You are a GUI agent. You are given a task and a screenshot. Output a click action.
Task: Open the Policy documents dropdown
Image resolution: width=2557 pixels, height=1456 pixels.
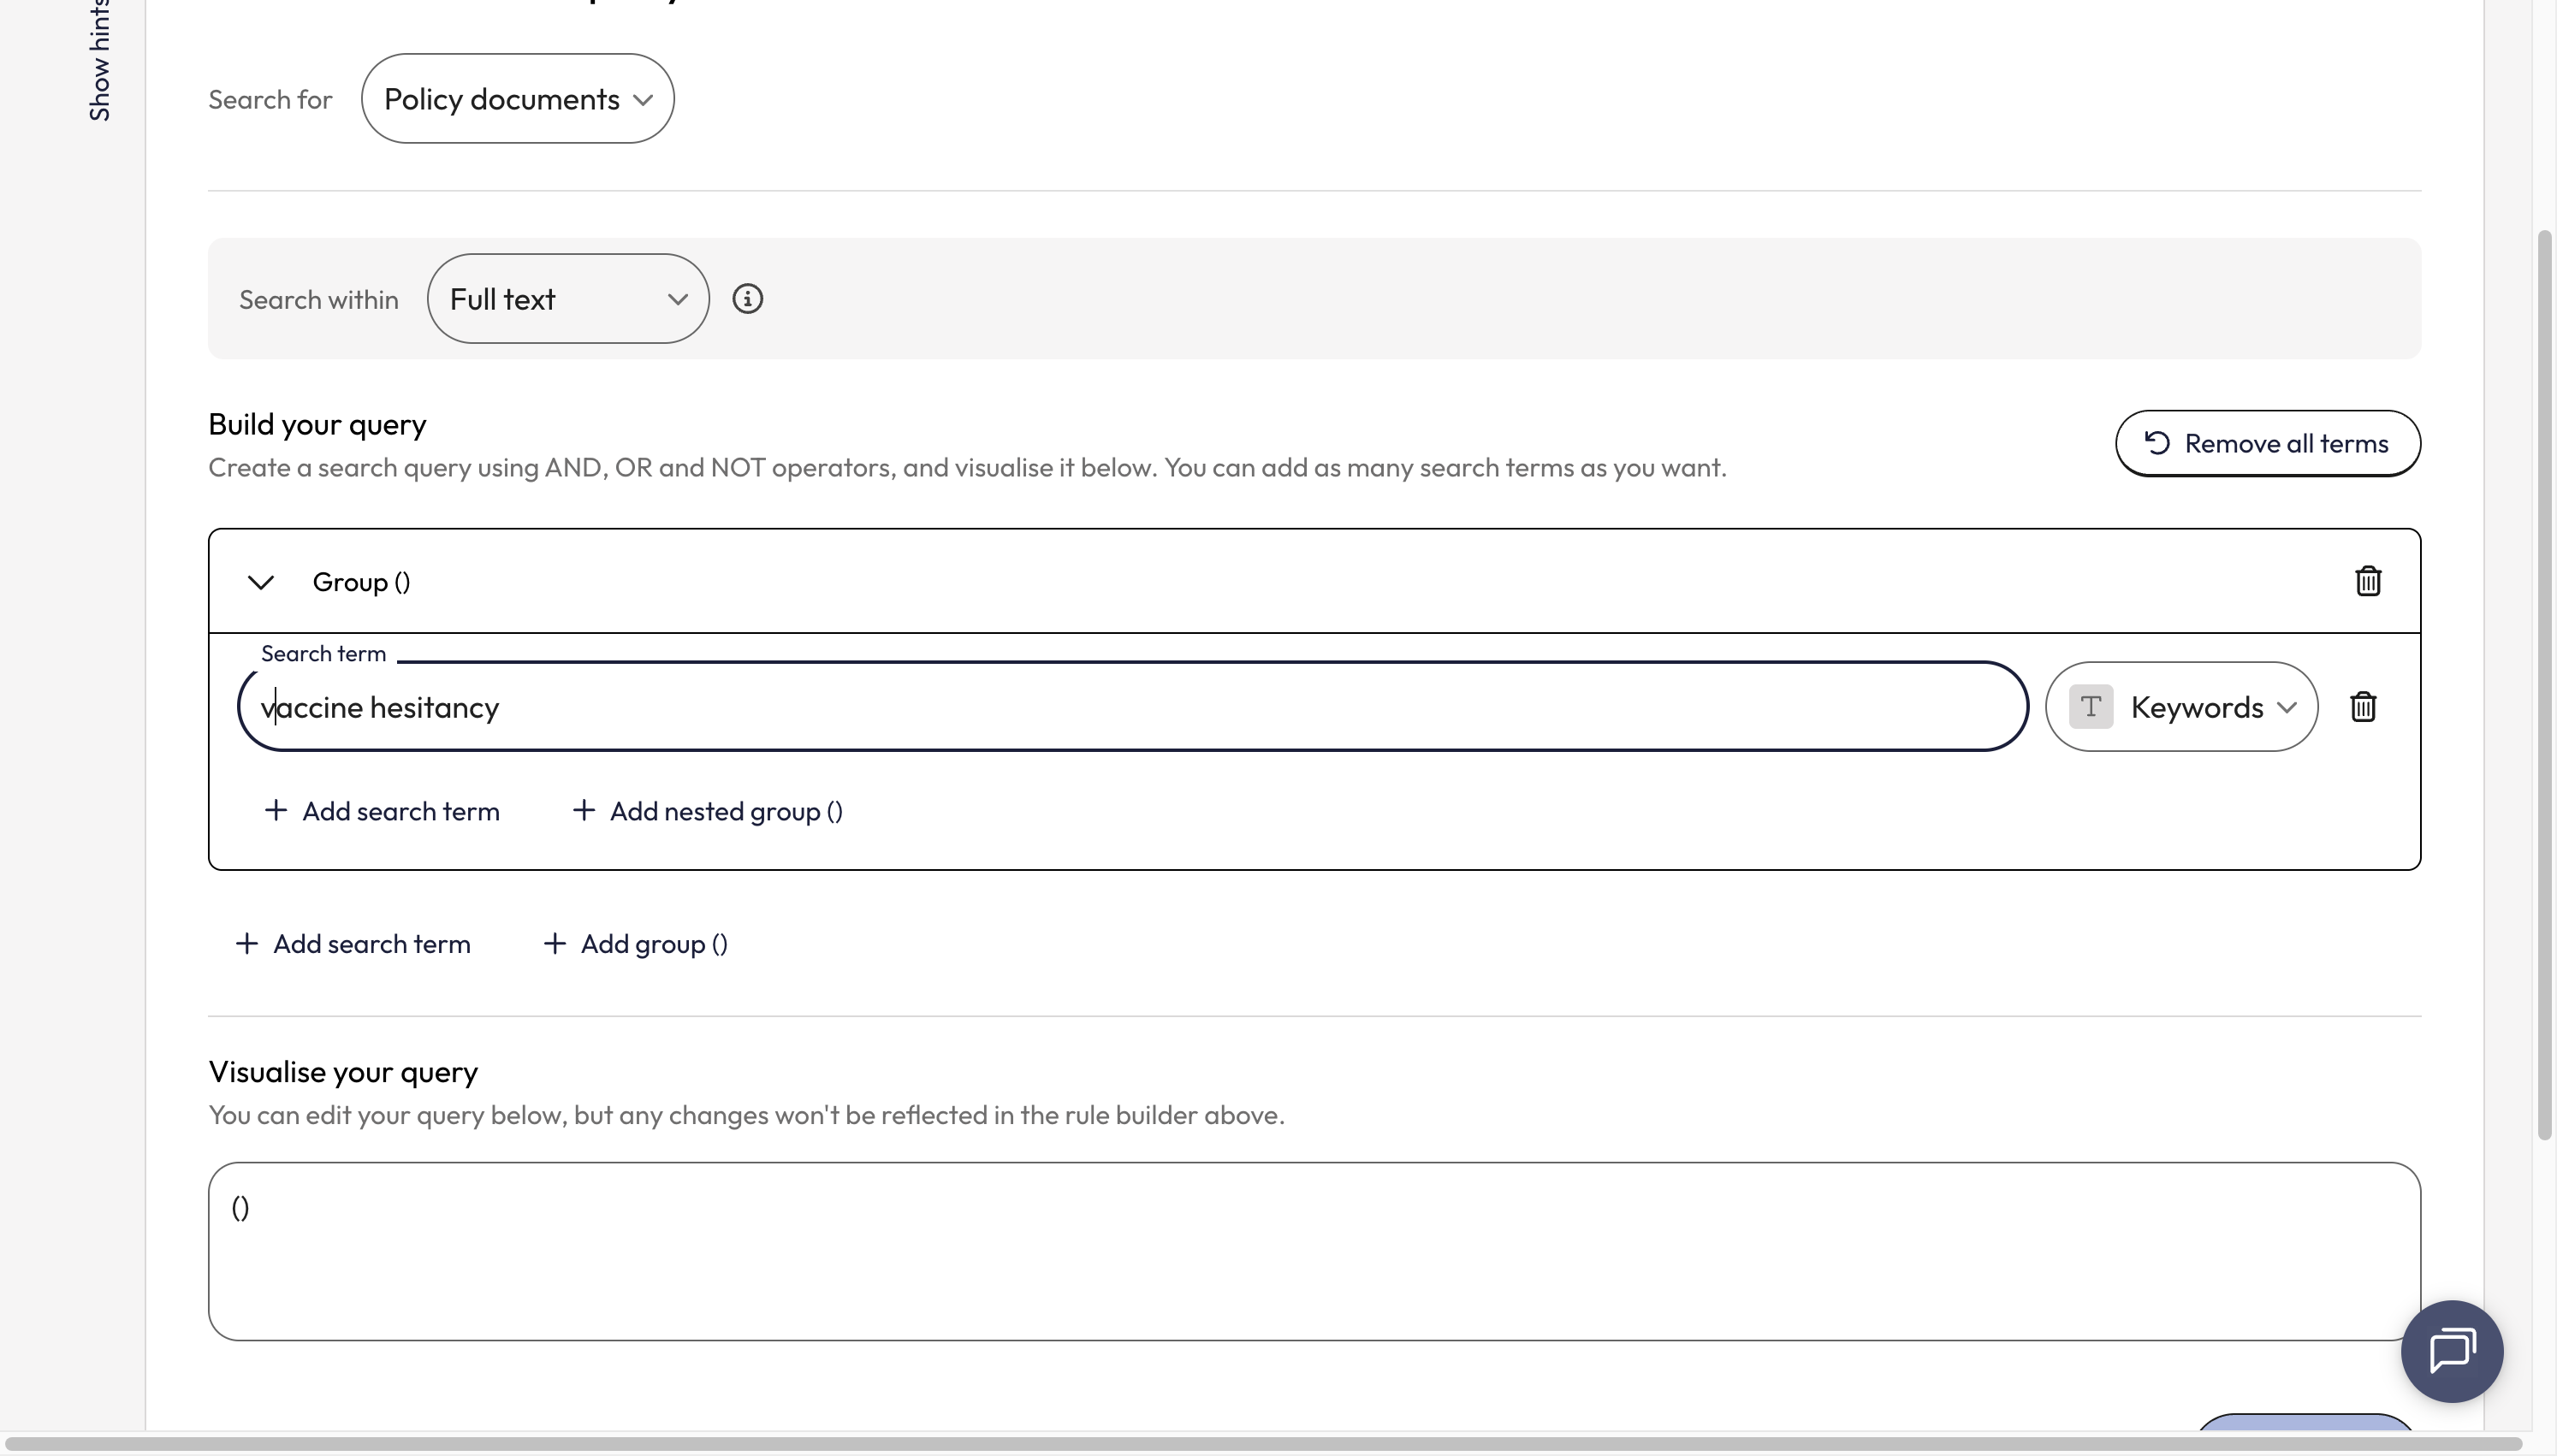[x=517, y=99]
